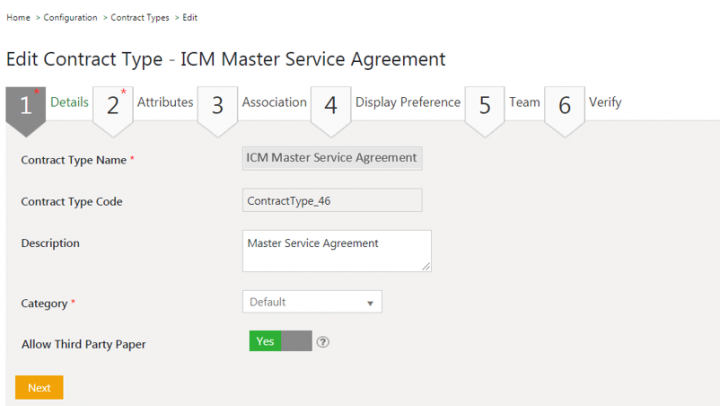Open the Association tab
Image resolution: width=720 pixels, height=406 pixels.
274,102
